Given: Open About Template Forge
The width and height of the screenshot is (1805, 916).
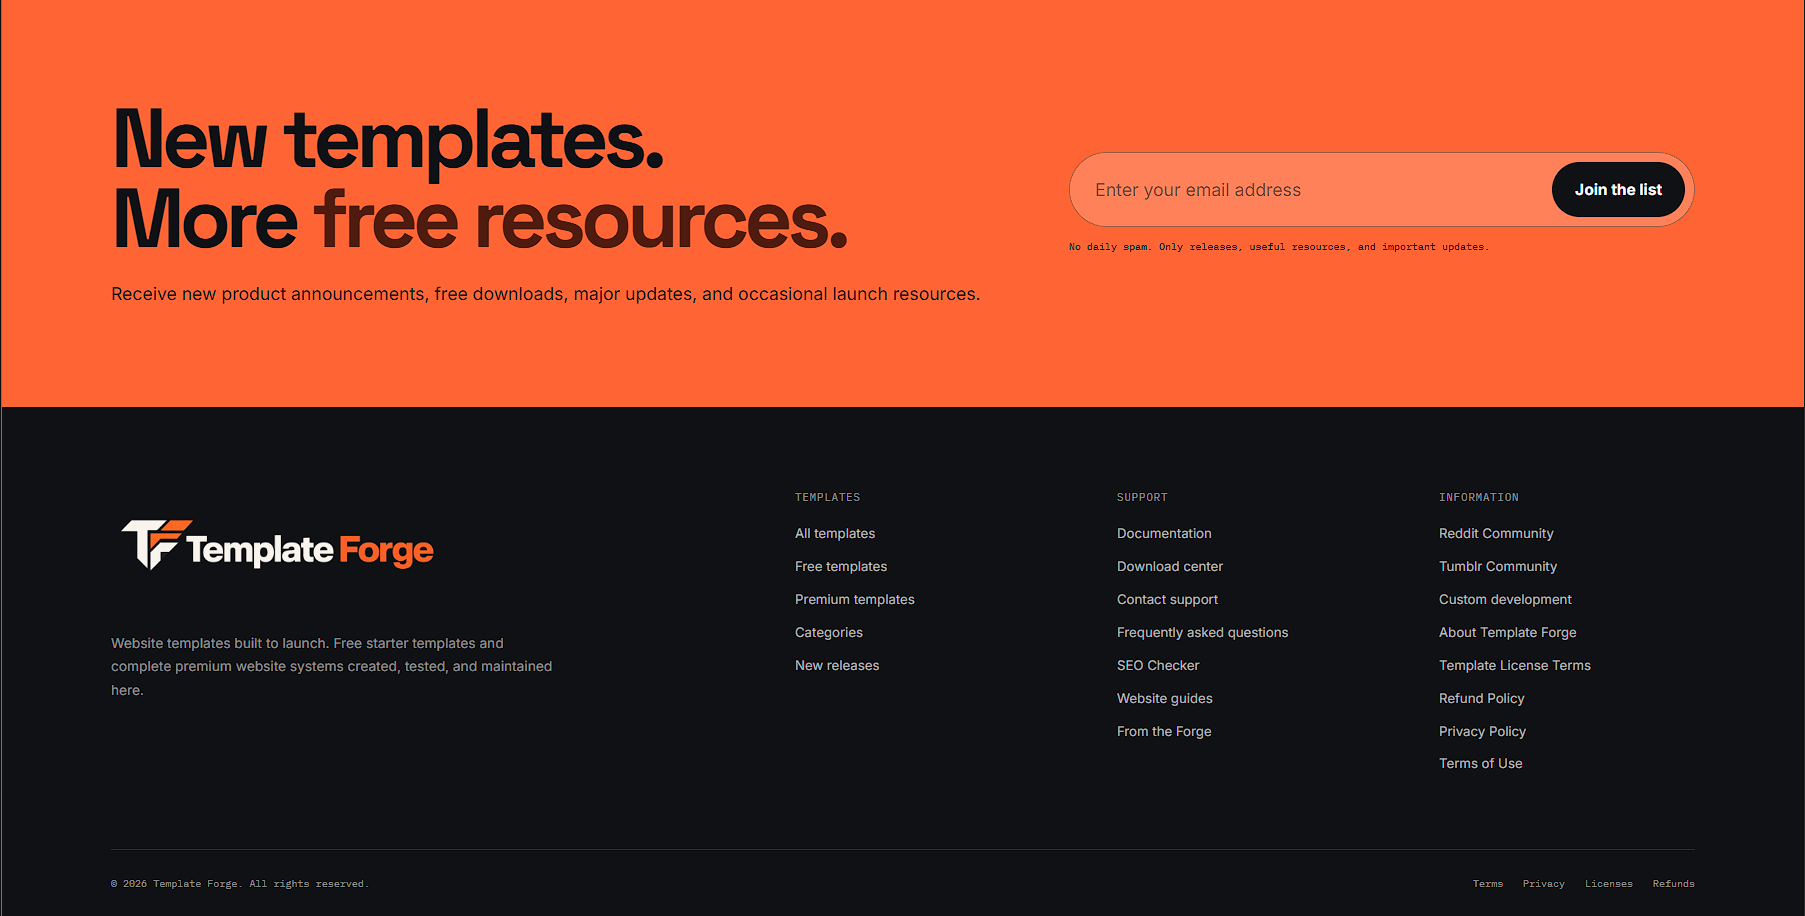Looking at the screenshot, I should (1508, 633).
